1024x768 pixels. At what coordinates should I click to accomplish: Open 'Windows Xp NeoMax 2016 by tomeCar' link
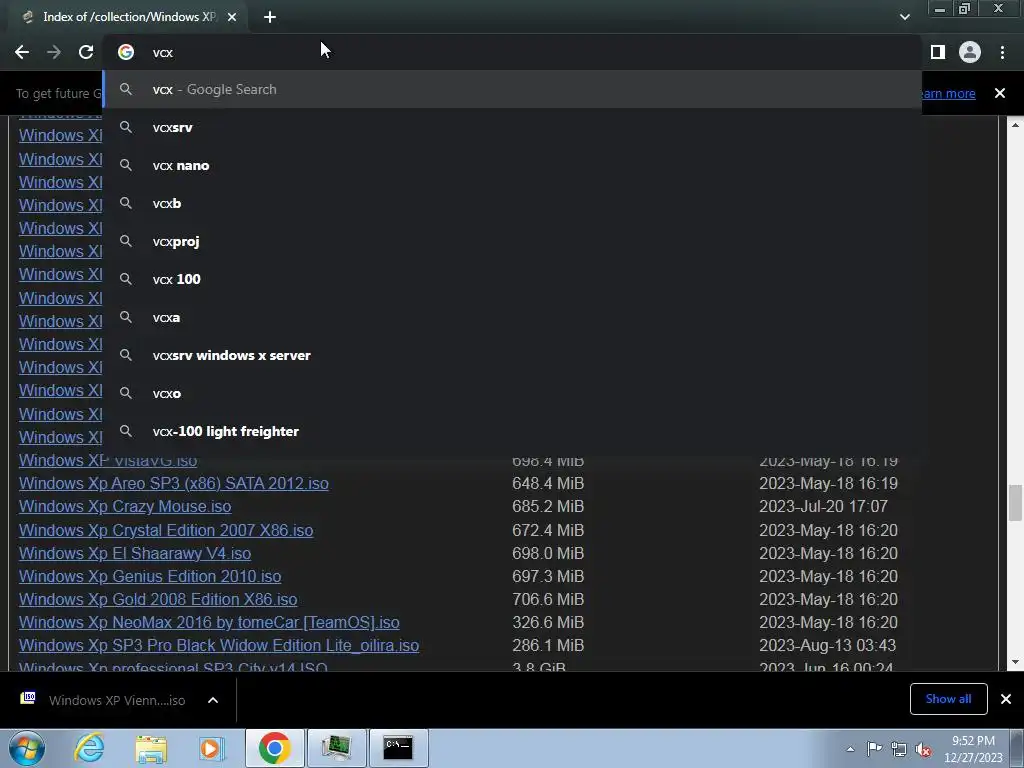(209, 622)
